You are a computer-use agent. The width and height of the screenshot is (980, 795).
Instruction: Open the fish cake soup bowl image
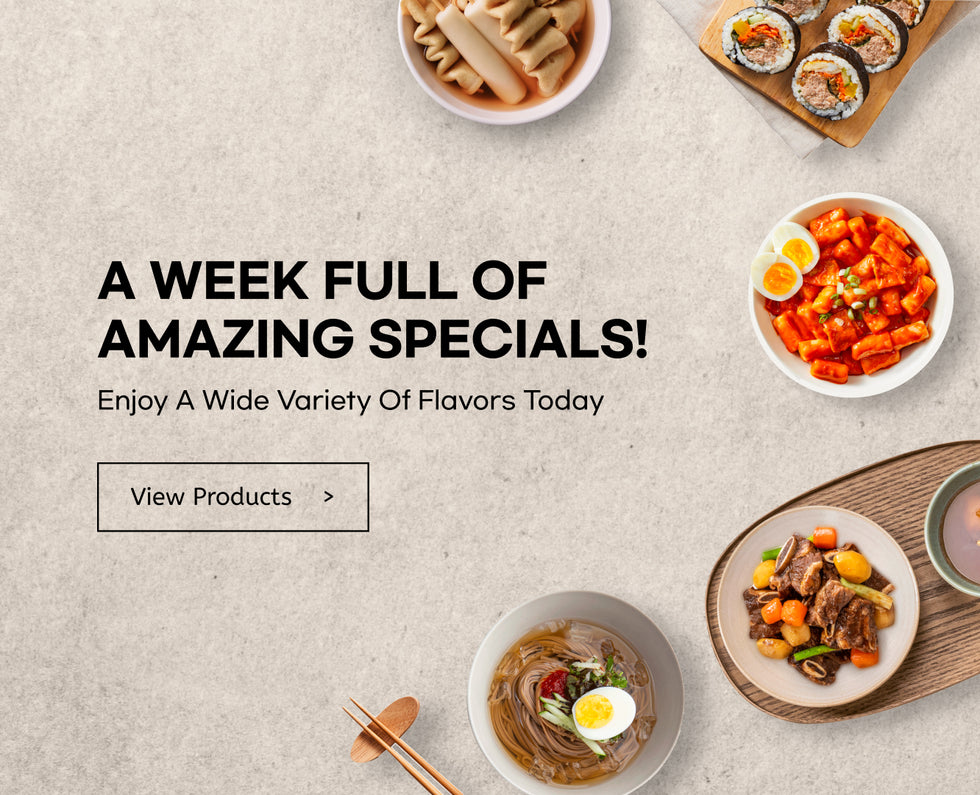point(504,58)
